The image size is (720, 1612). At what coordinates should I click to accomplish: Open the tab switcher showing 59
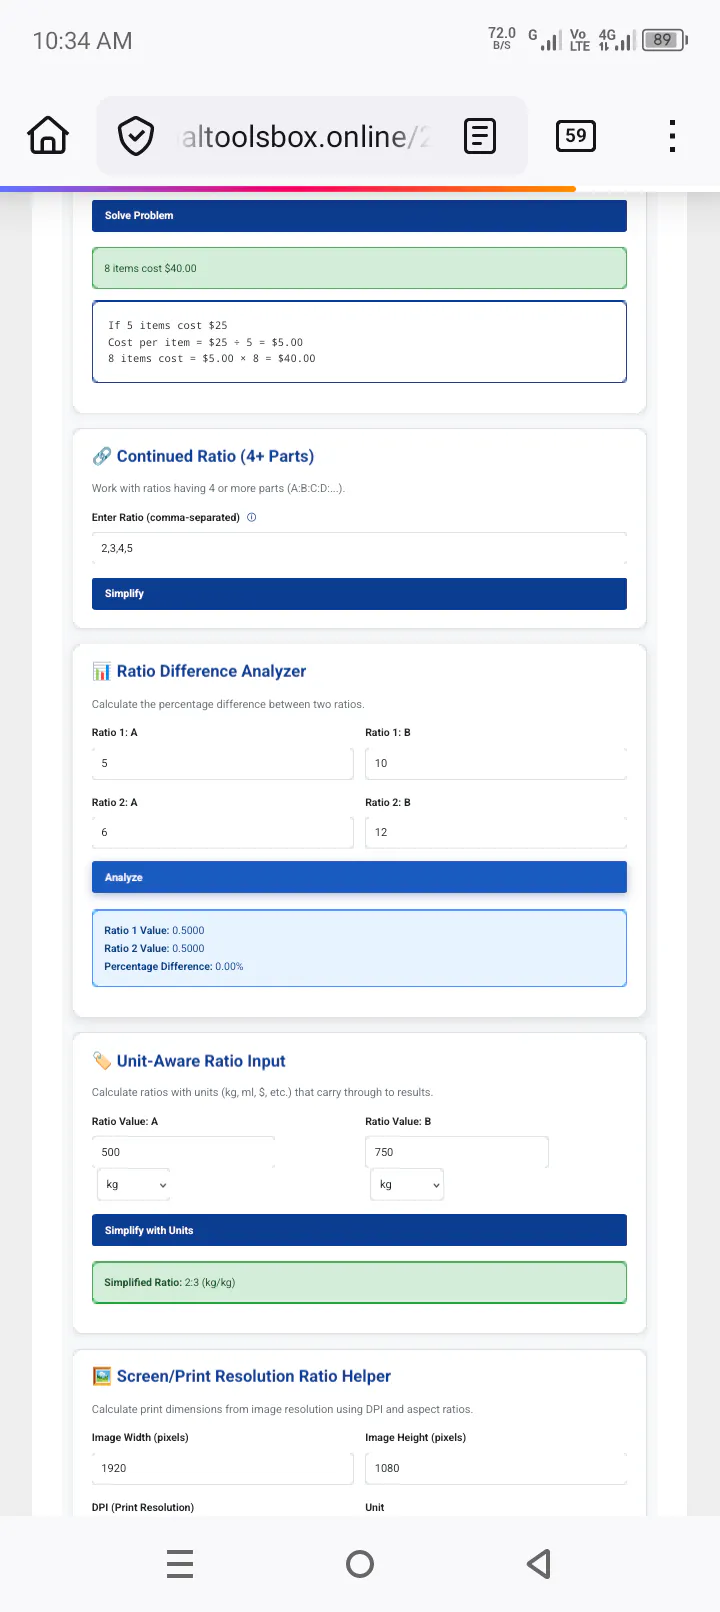[x=575, y=135]
